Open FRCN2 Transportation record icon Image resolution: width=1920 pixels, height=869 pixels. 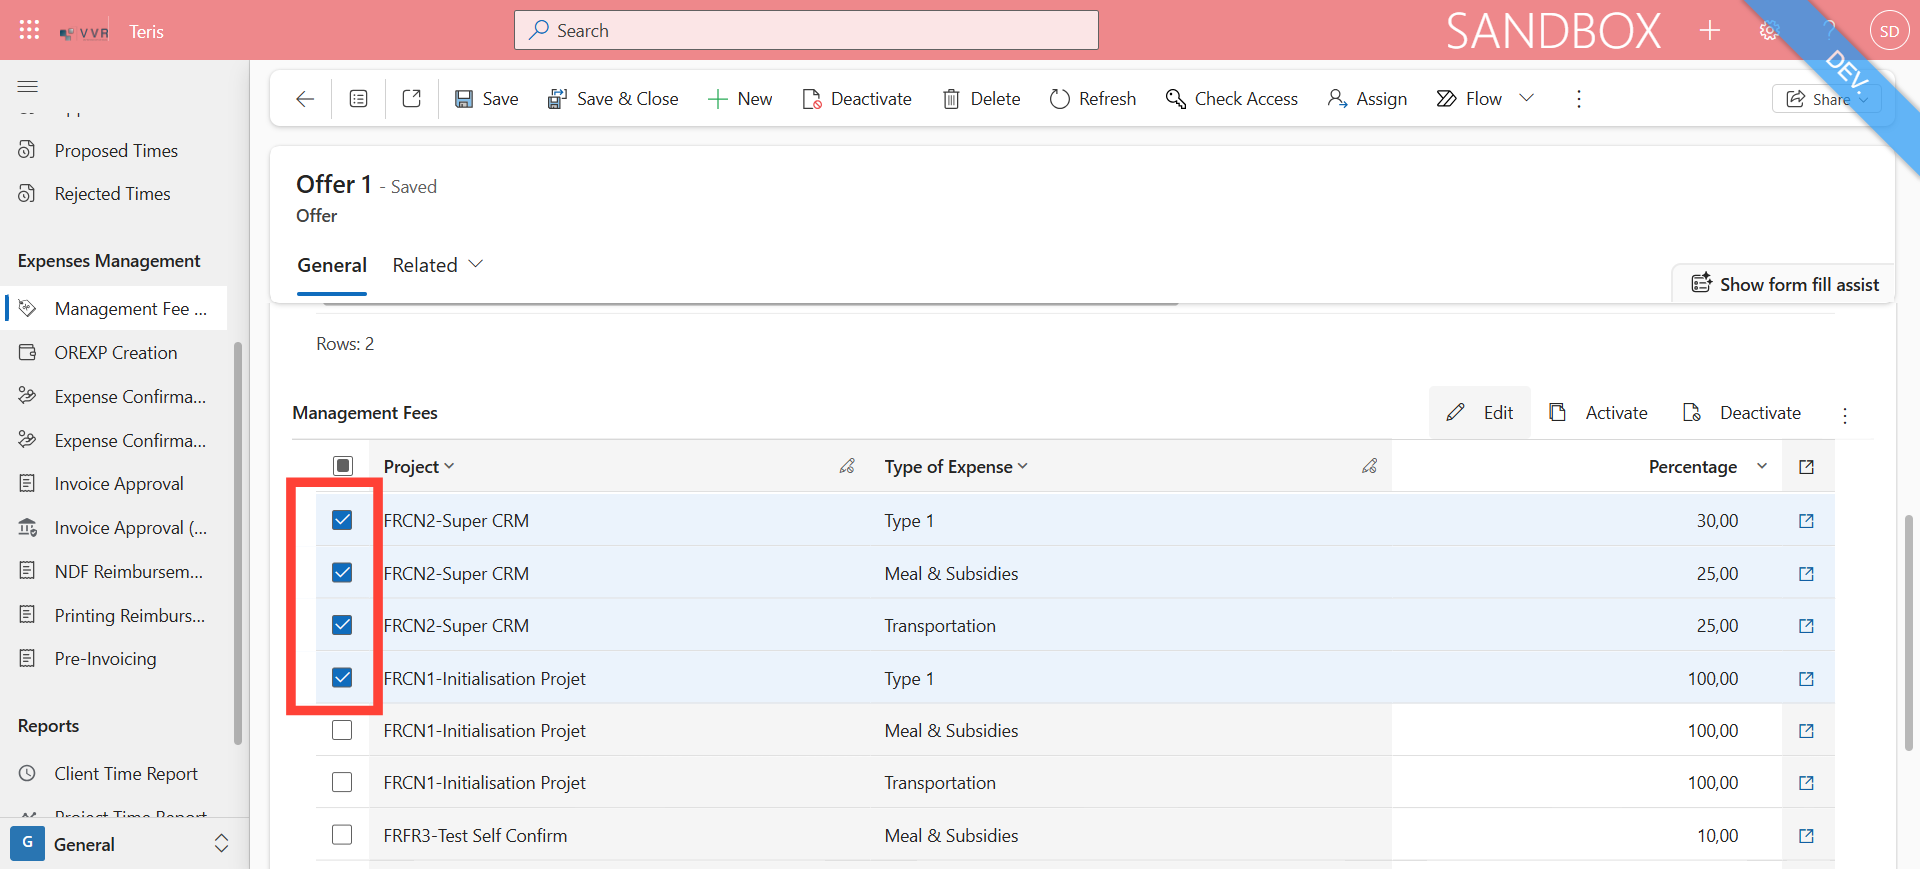coord(1806,626)
